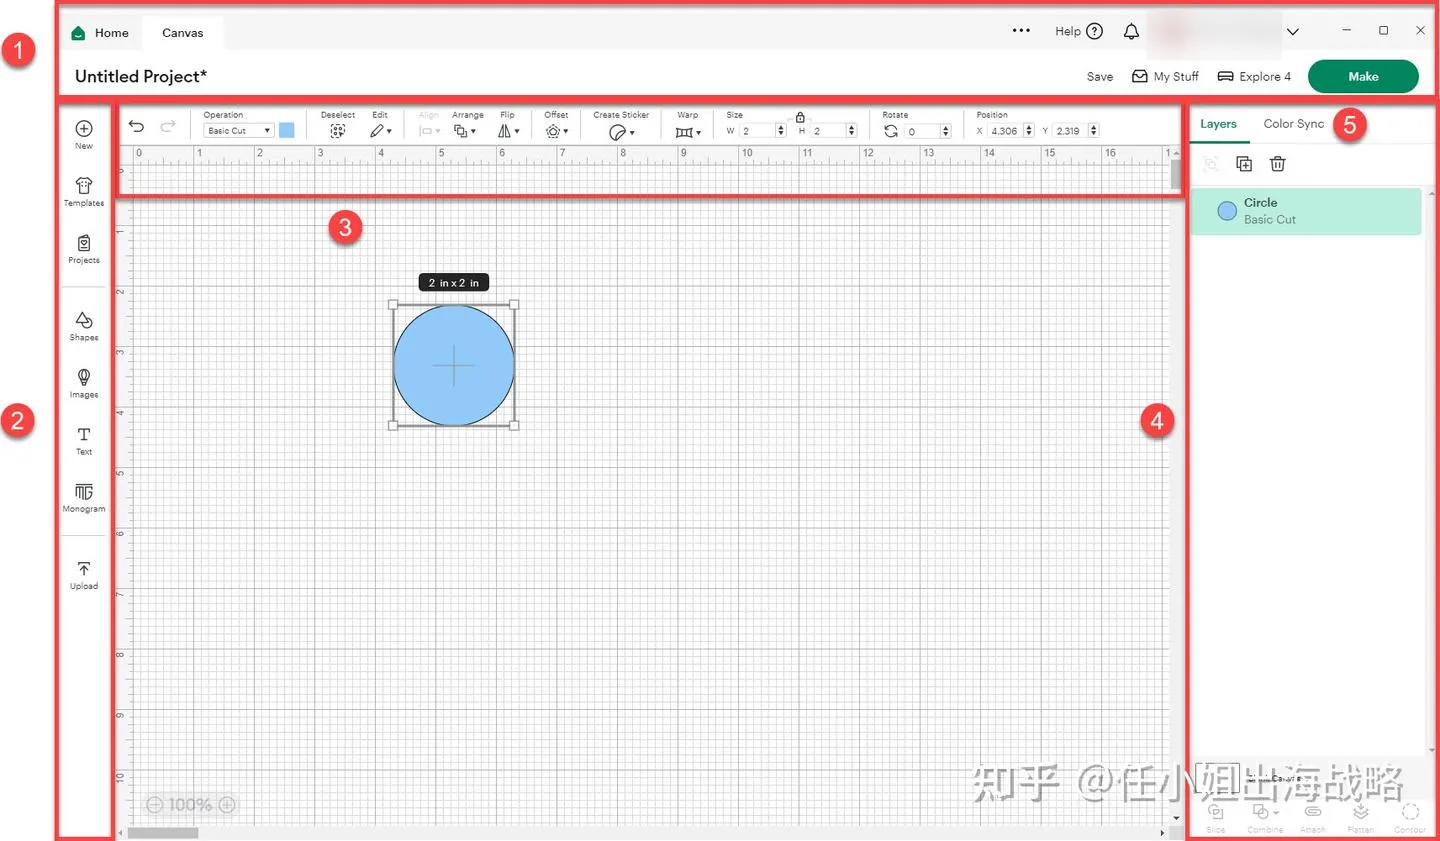This screenshot has height=841, width=1440.
Task: Click the Circle layer's blue color swatch
Action: [x=1227, y=211]
